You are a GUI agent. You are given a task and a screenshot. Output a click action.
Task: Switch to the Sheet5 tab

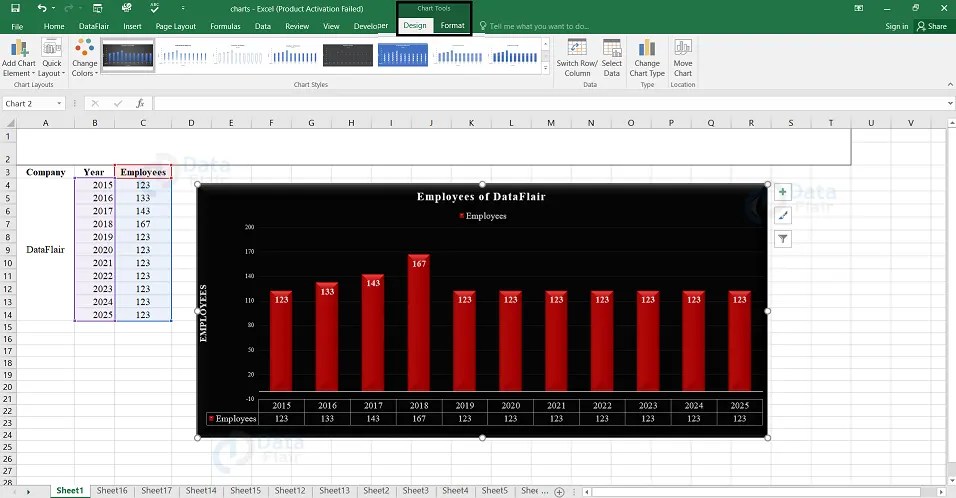click(494, 491)
